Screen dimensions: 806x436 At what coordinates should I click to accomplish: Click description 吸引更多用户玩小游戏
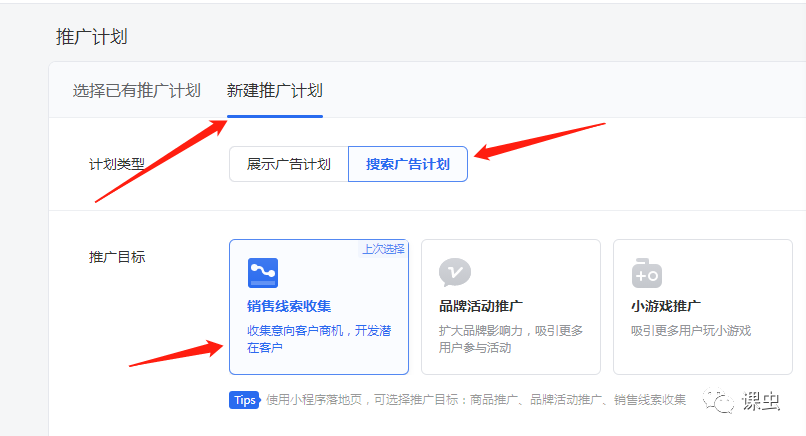click(x=691, y=331)
